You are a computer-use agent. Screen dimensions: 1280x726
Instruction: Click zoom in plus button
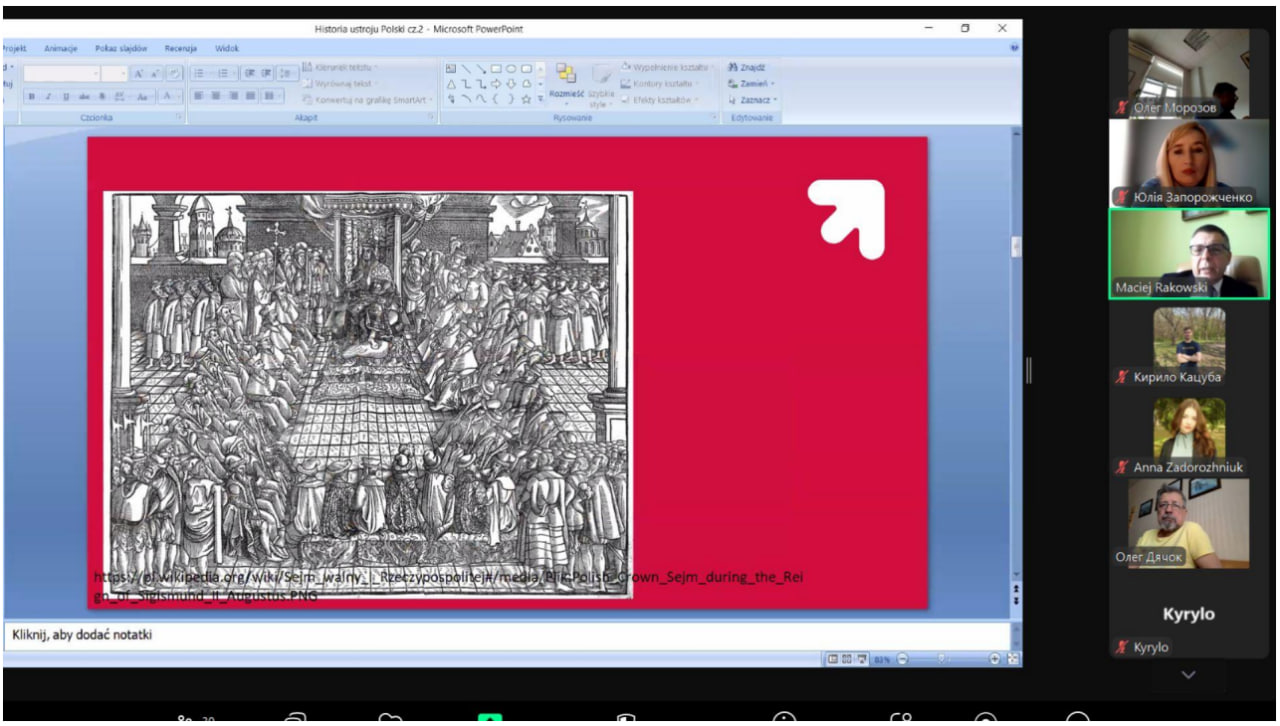coord(995,658)
